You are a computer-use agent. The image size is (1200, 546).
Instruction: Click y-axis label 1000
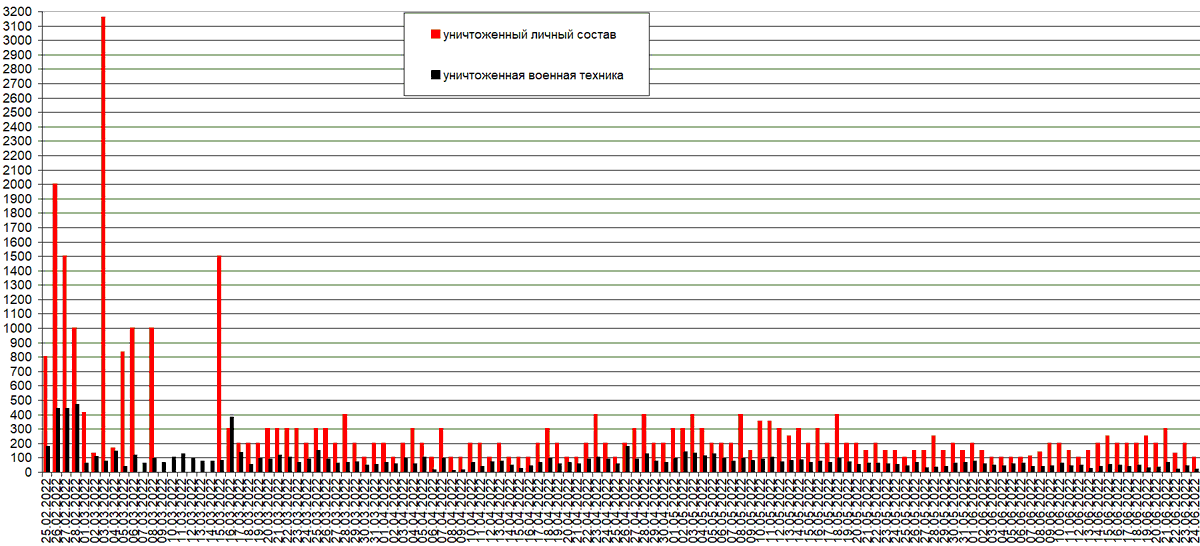tap(18, 328)
